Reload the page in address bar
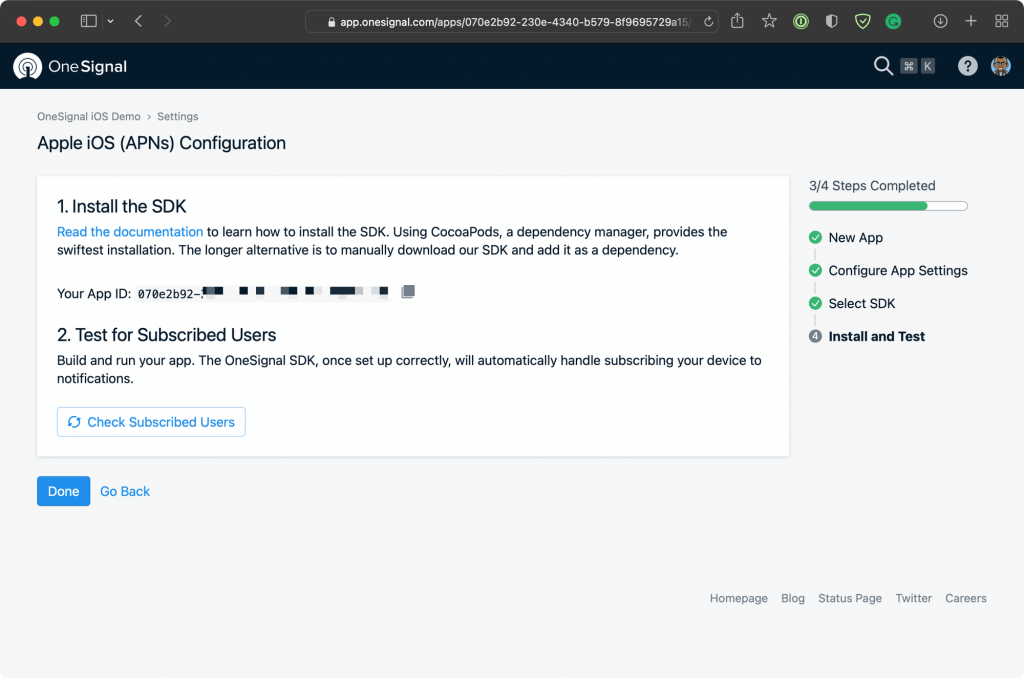 click(708, 22)
